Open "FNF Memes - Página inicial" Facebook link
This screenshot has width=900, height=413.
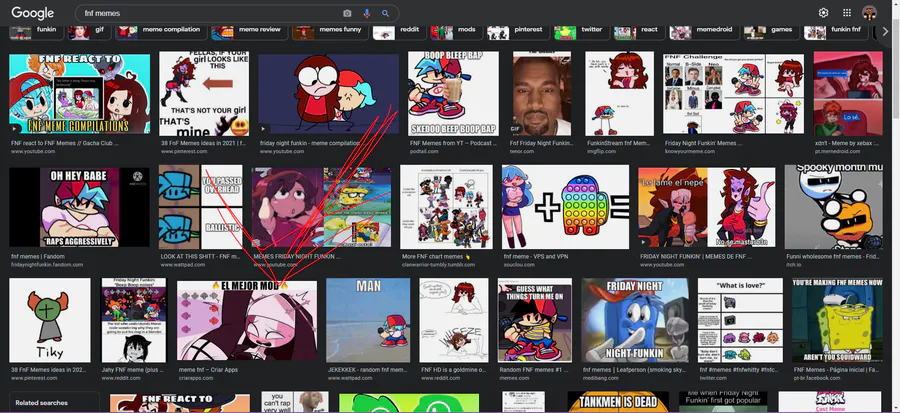click(837, 370)
